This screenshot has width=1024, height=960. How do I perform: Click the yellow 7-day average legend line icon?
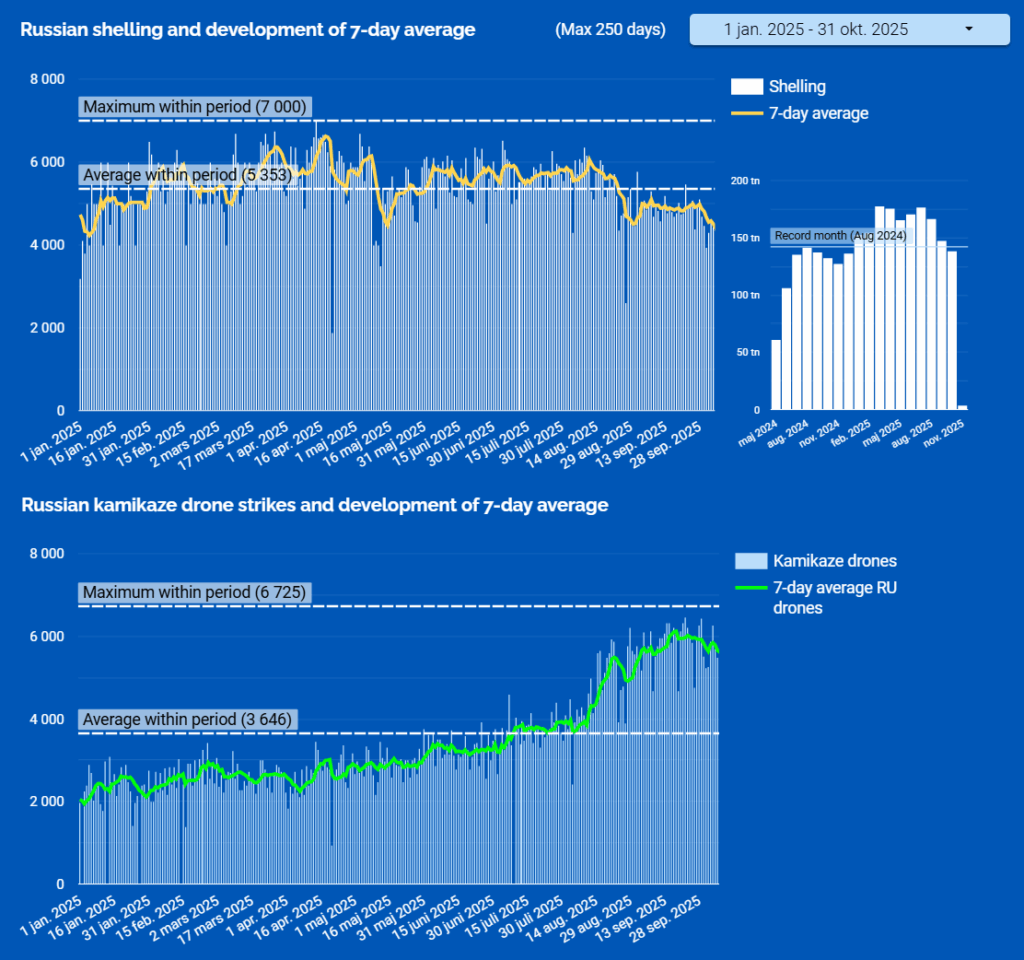pyautogui.click(x=747, y=114)
